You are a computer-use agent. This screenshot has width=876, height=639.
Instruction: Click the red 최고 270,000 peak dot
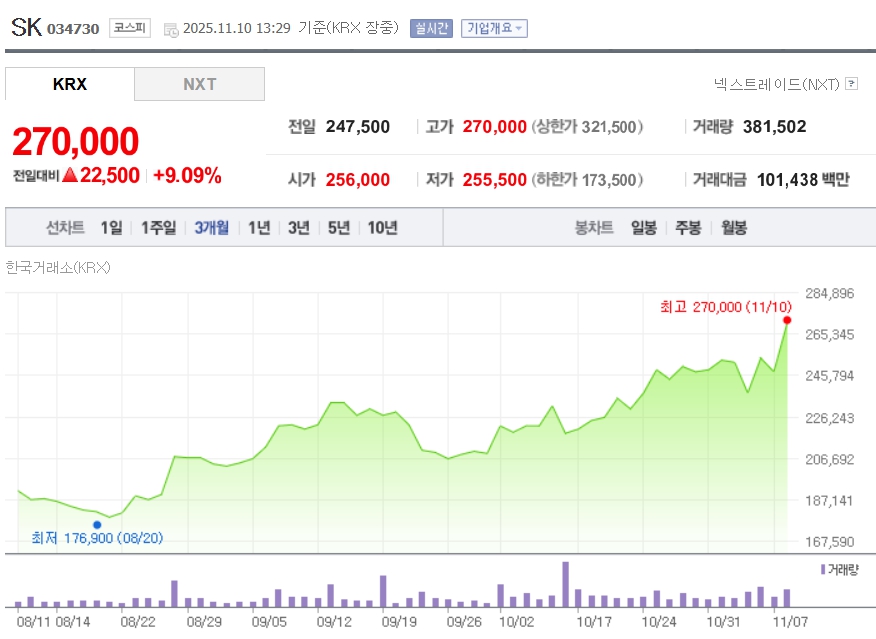787,320
